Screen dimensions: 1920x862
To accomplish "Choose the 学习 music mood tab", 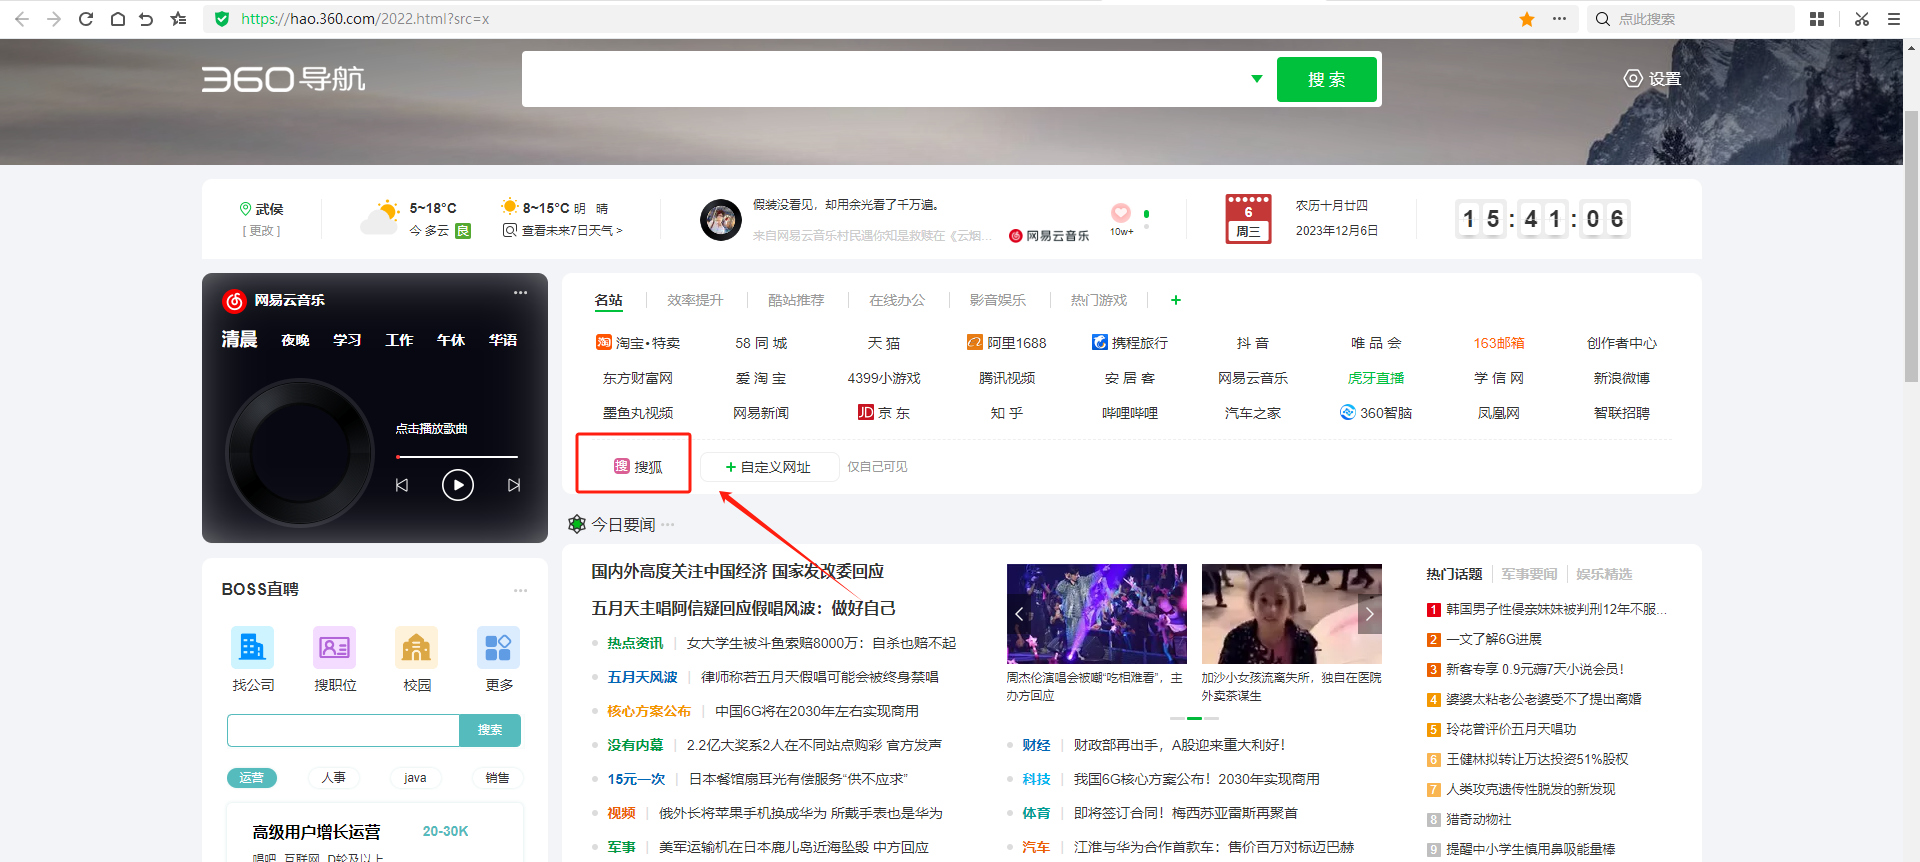I will coord(347,340).
